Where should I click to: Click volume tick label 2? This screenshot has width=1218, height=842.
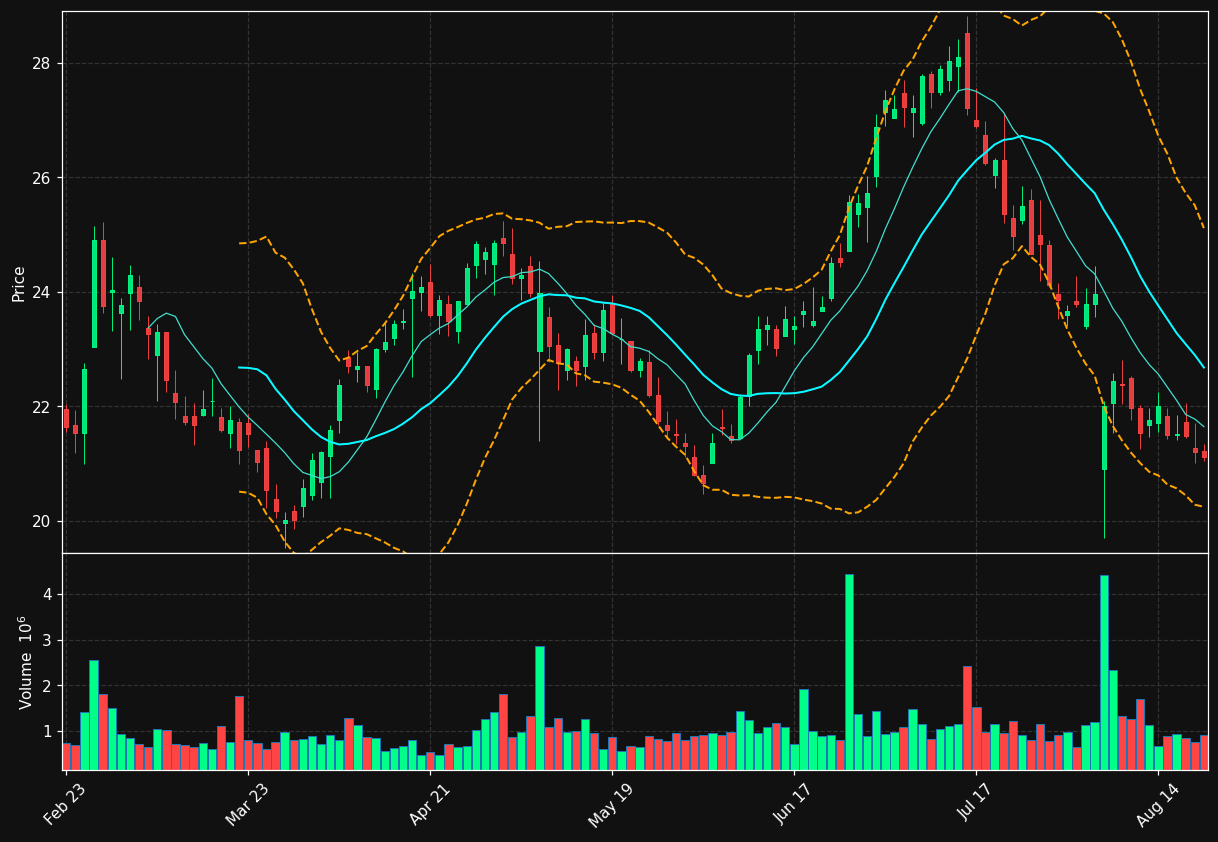point(47,686)
